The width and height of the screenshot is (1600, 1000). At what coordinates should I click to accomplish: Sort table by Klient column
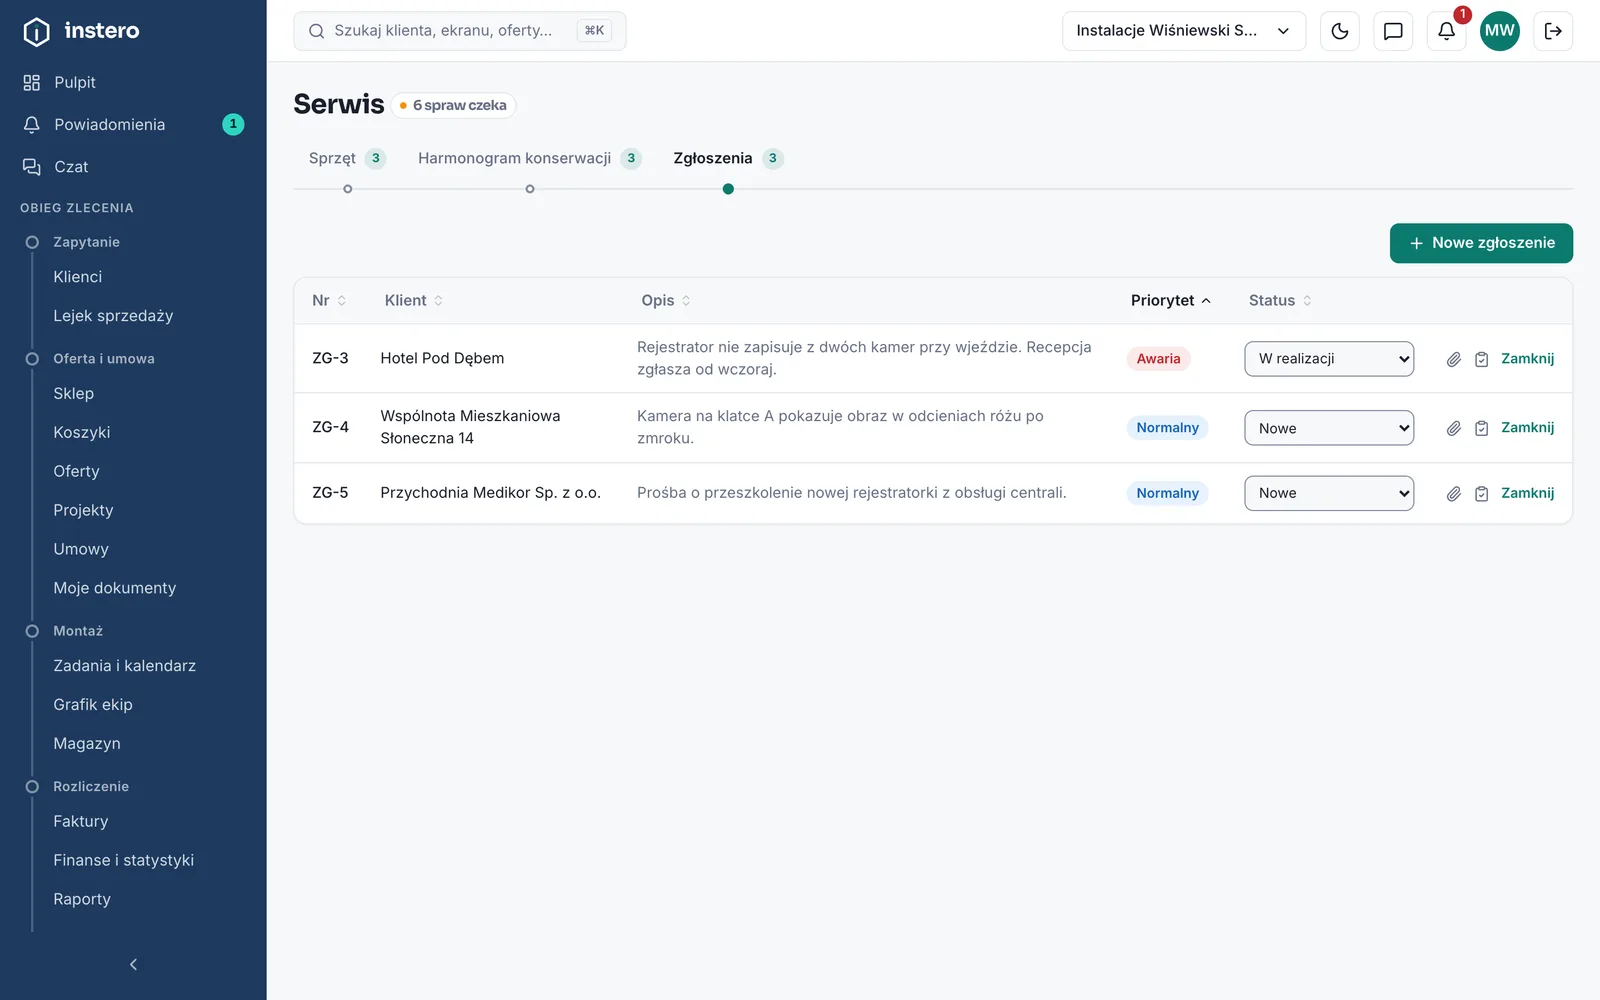click(414, 300)
